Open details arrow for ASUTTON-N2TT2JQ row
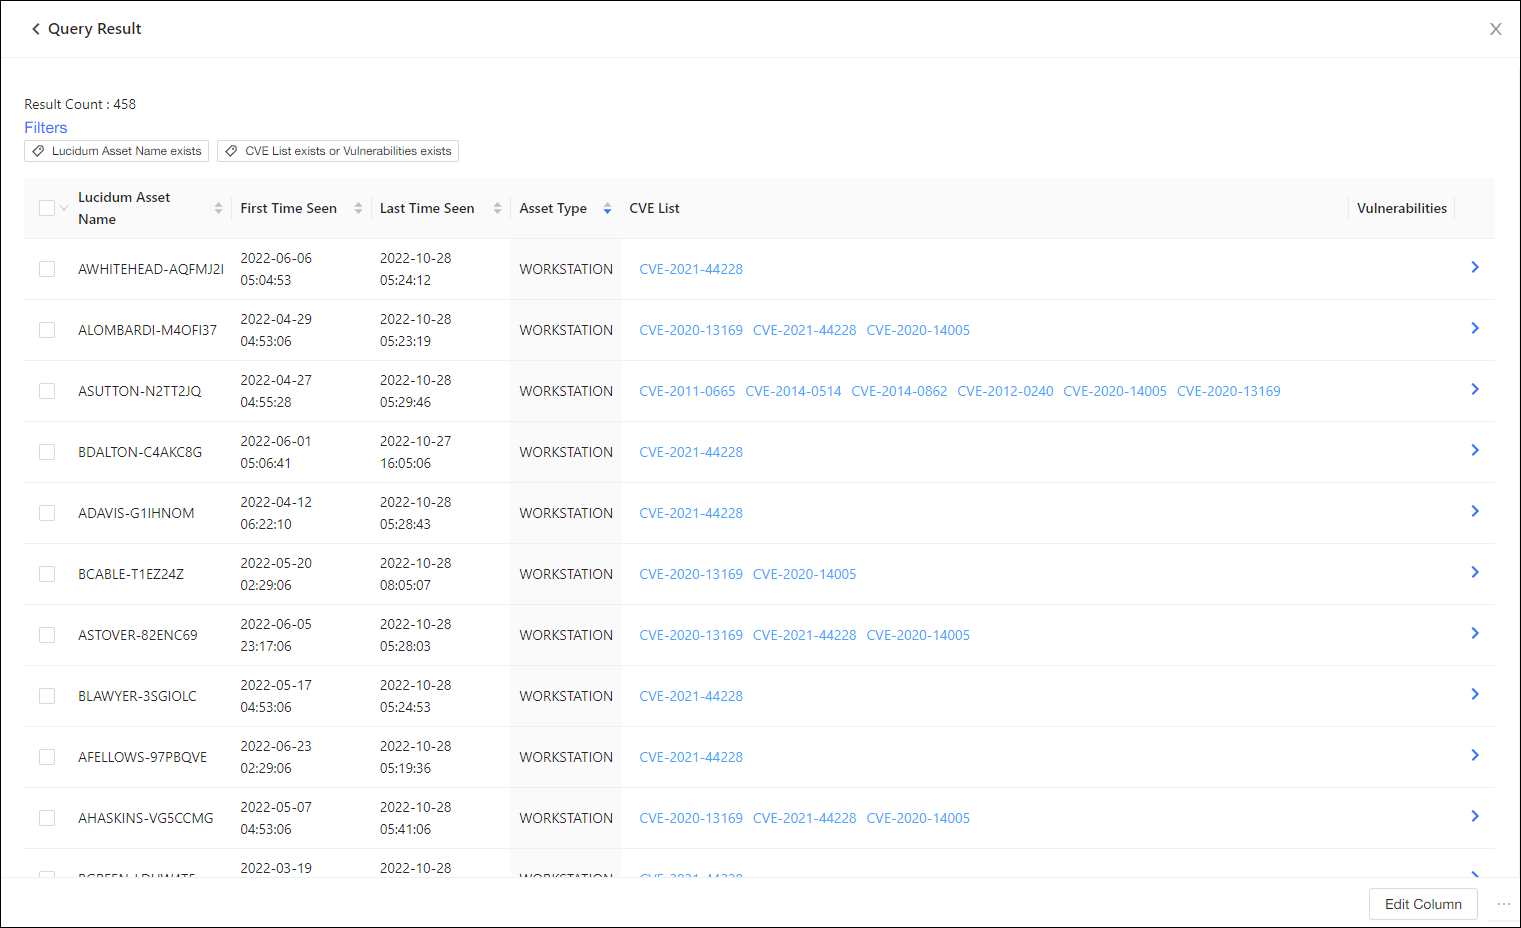The height and width of the screenshot is (928, 1521). click(1475, 389)
